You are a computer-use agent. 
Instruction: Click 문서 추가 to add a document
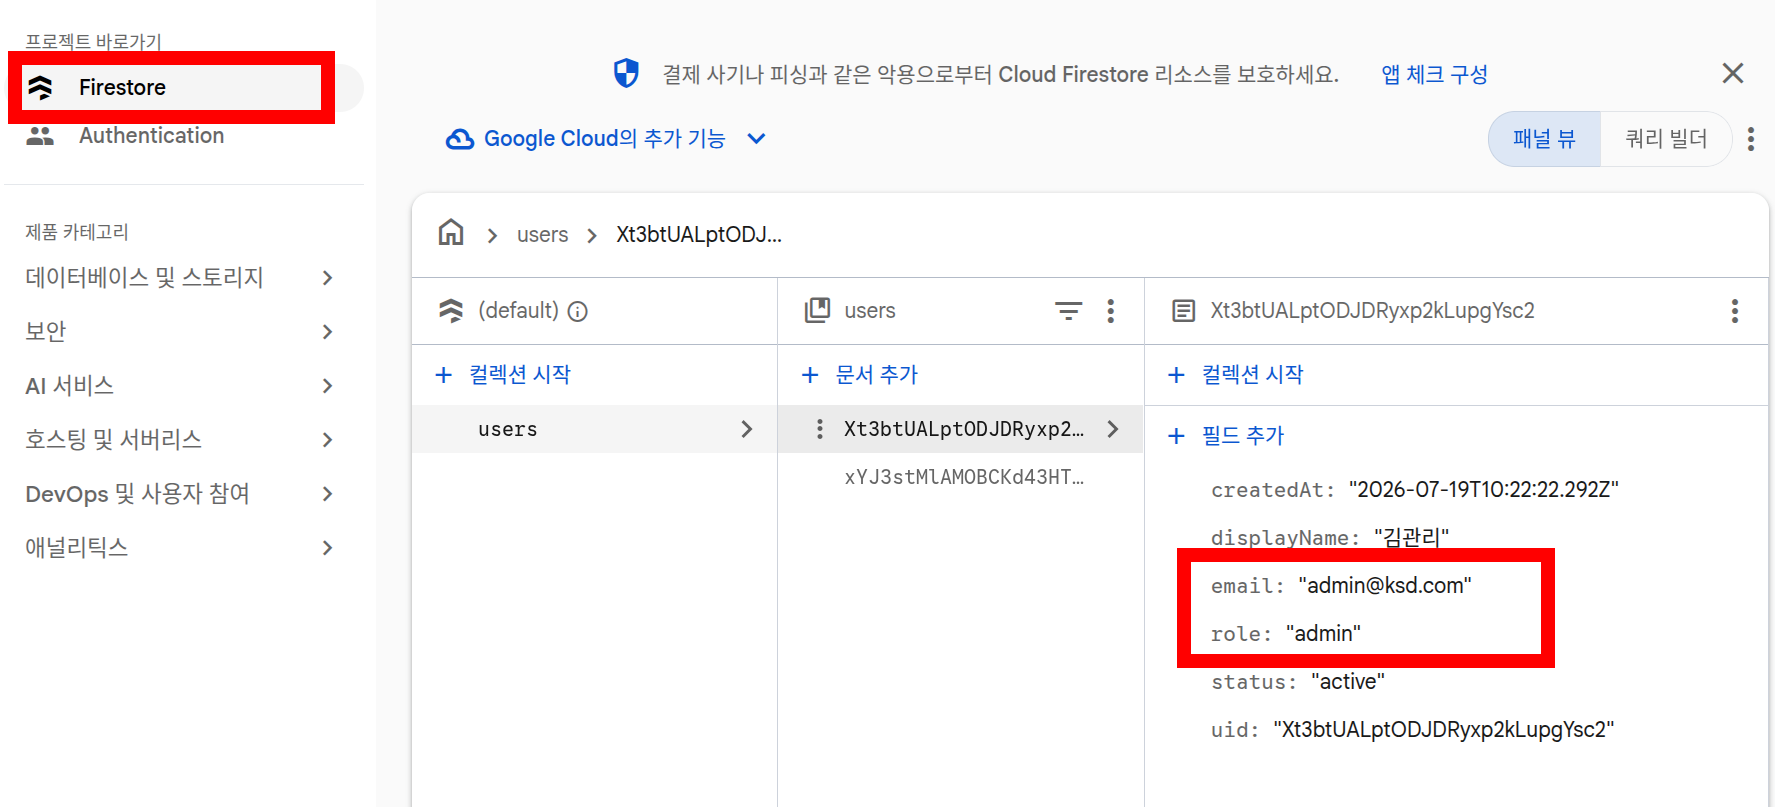tap(860, 375)
